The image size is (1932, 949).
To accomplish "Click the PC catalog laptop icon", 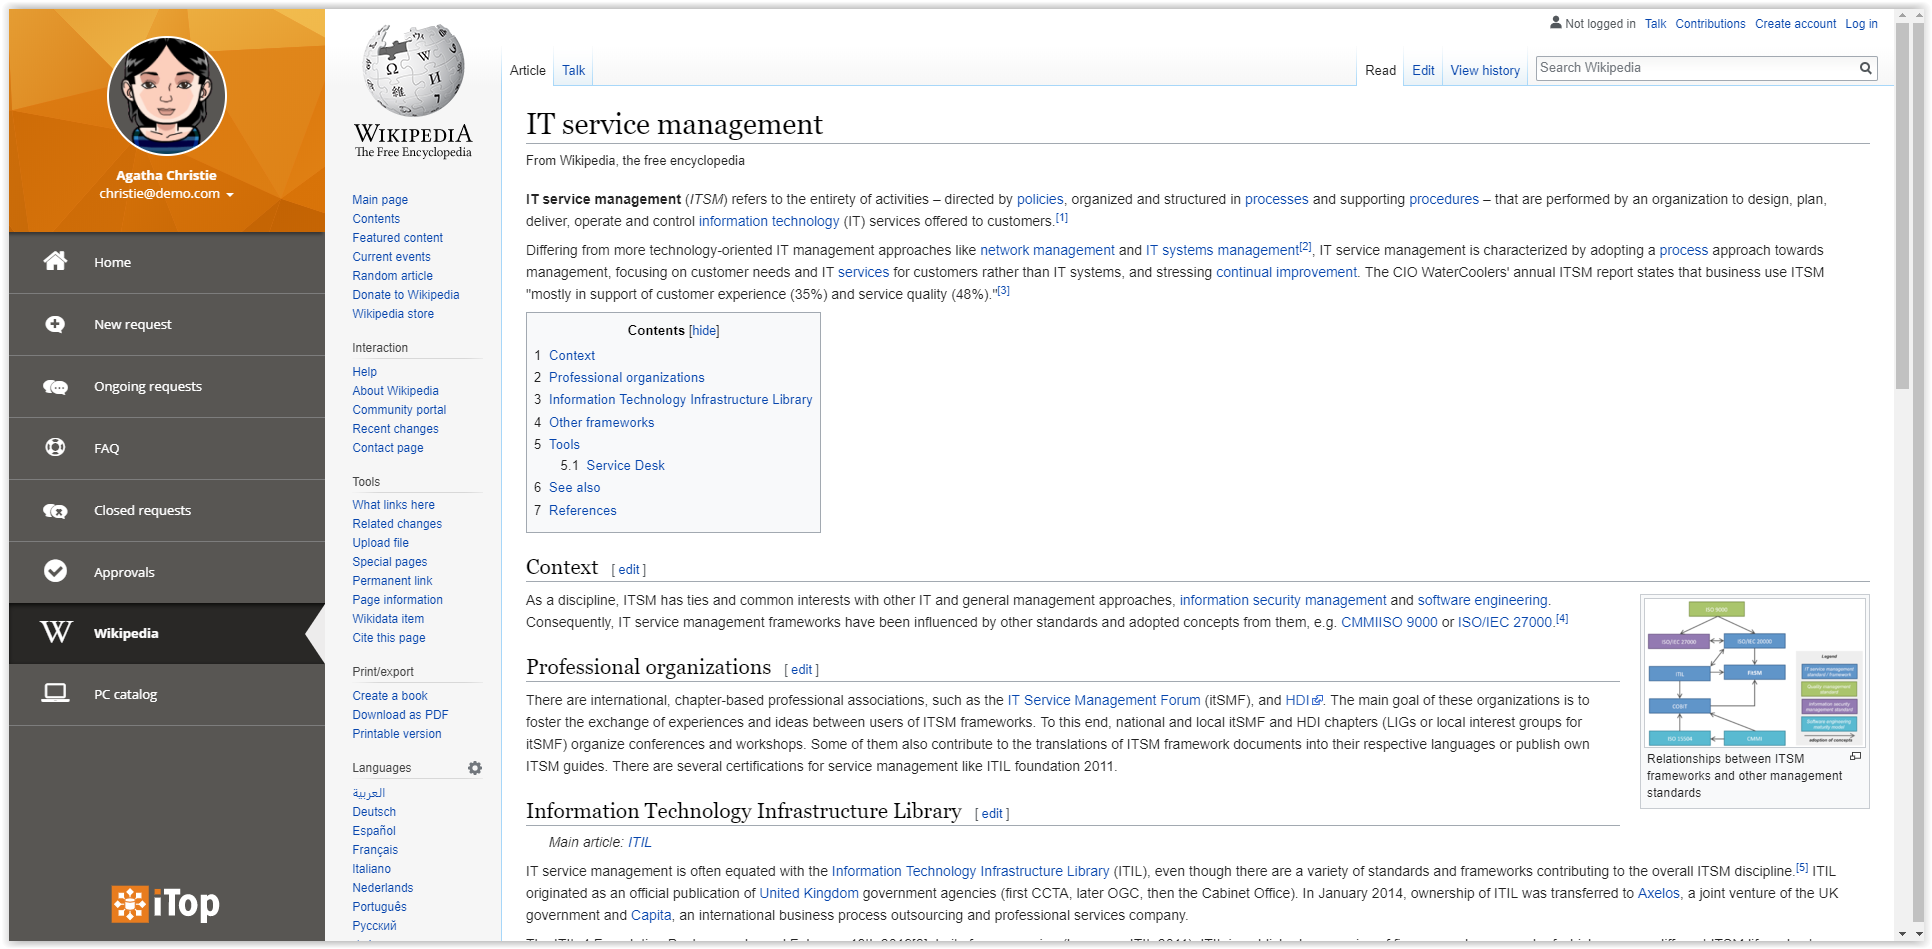I will click(55, 693).
